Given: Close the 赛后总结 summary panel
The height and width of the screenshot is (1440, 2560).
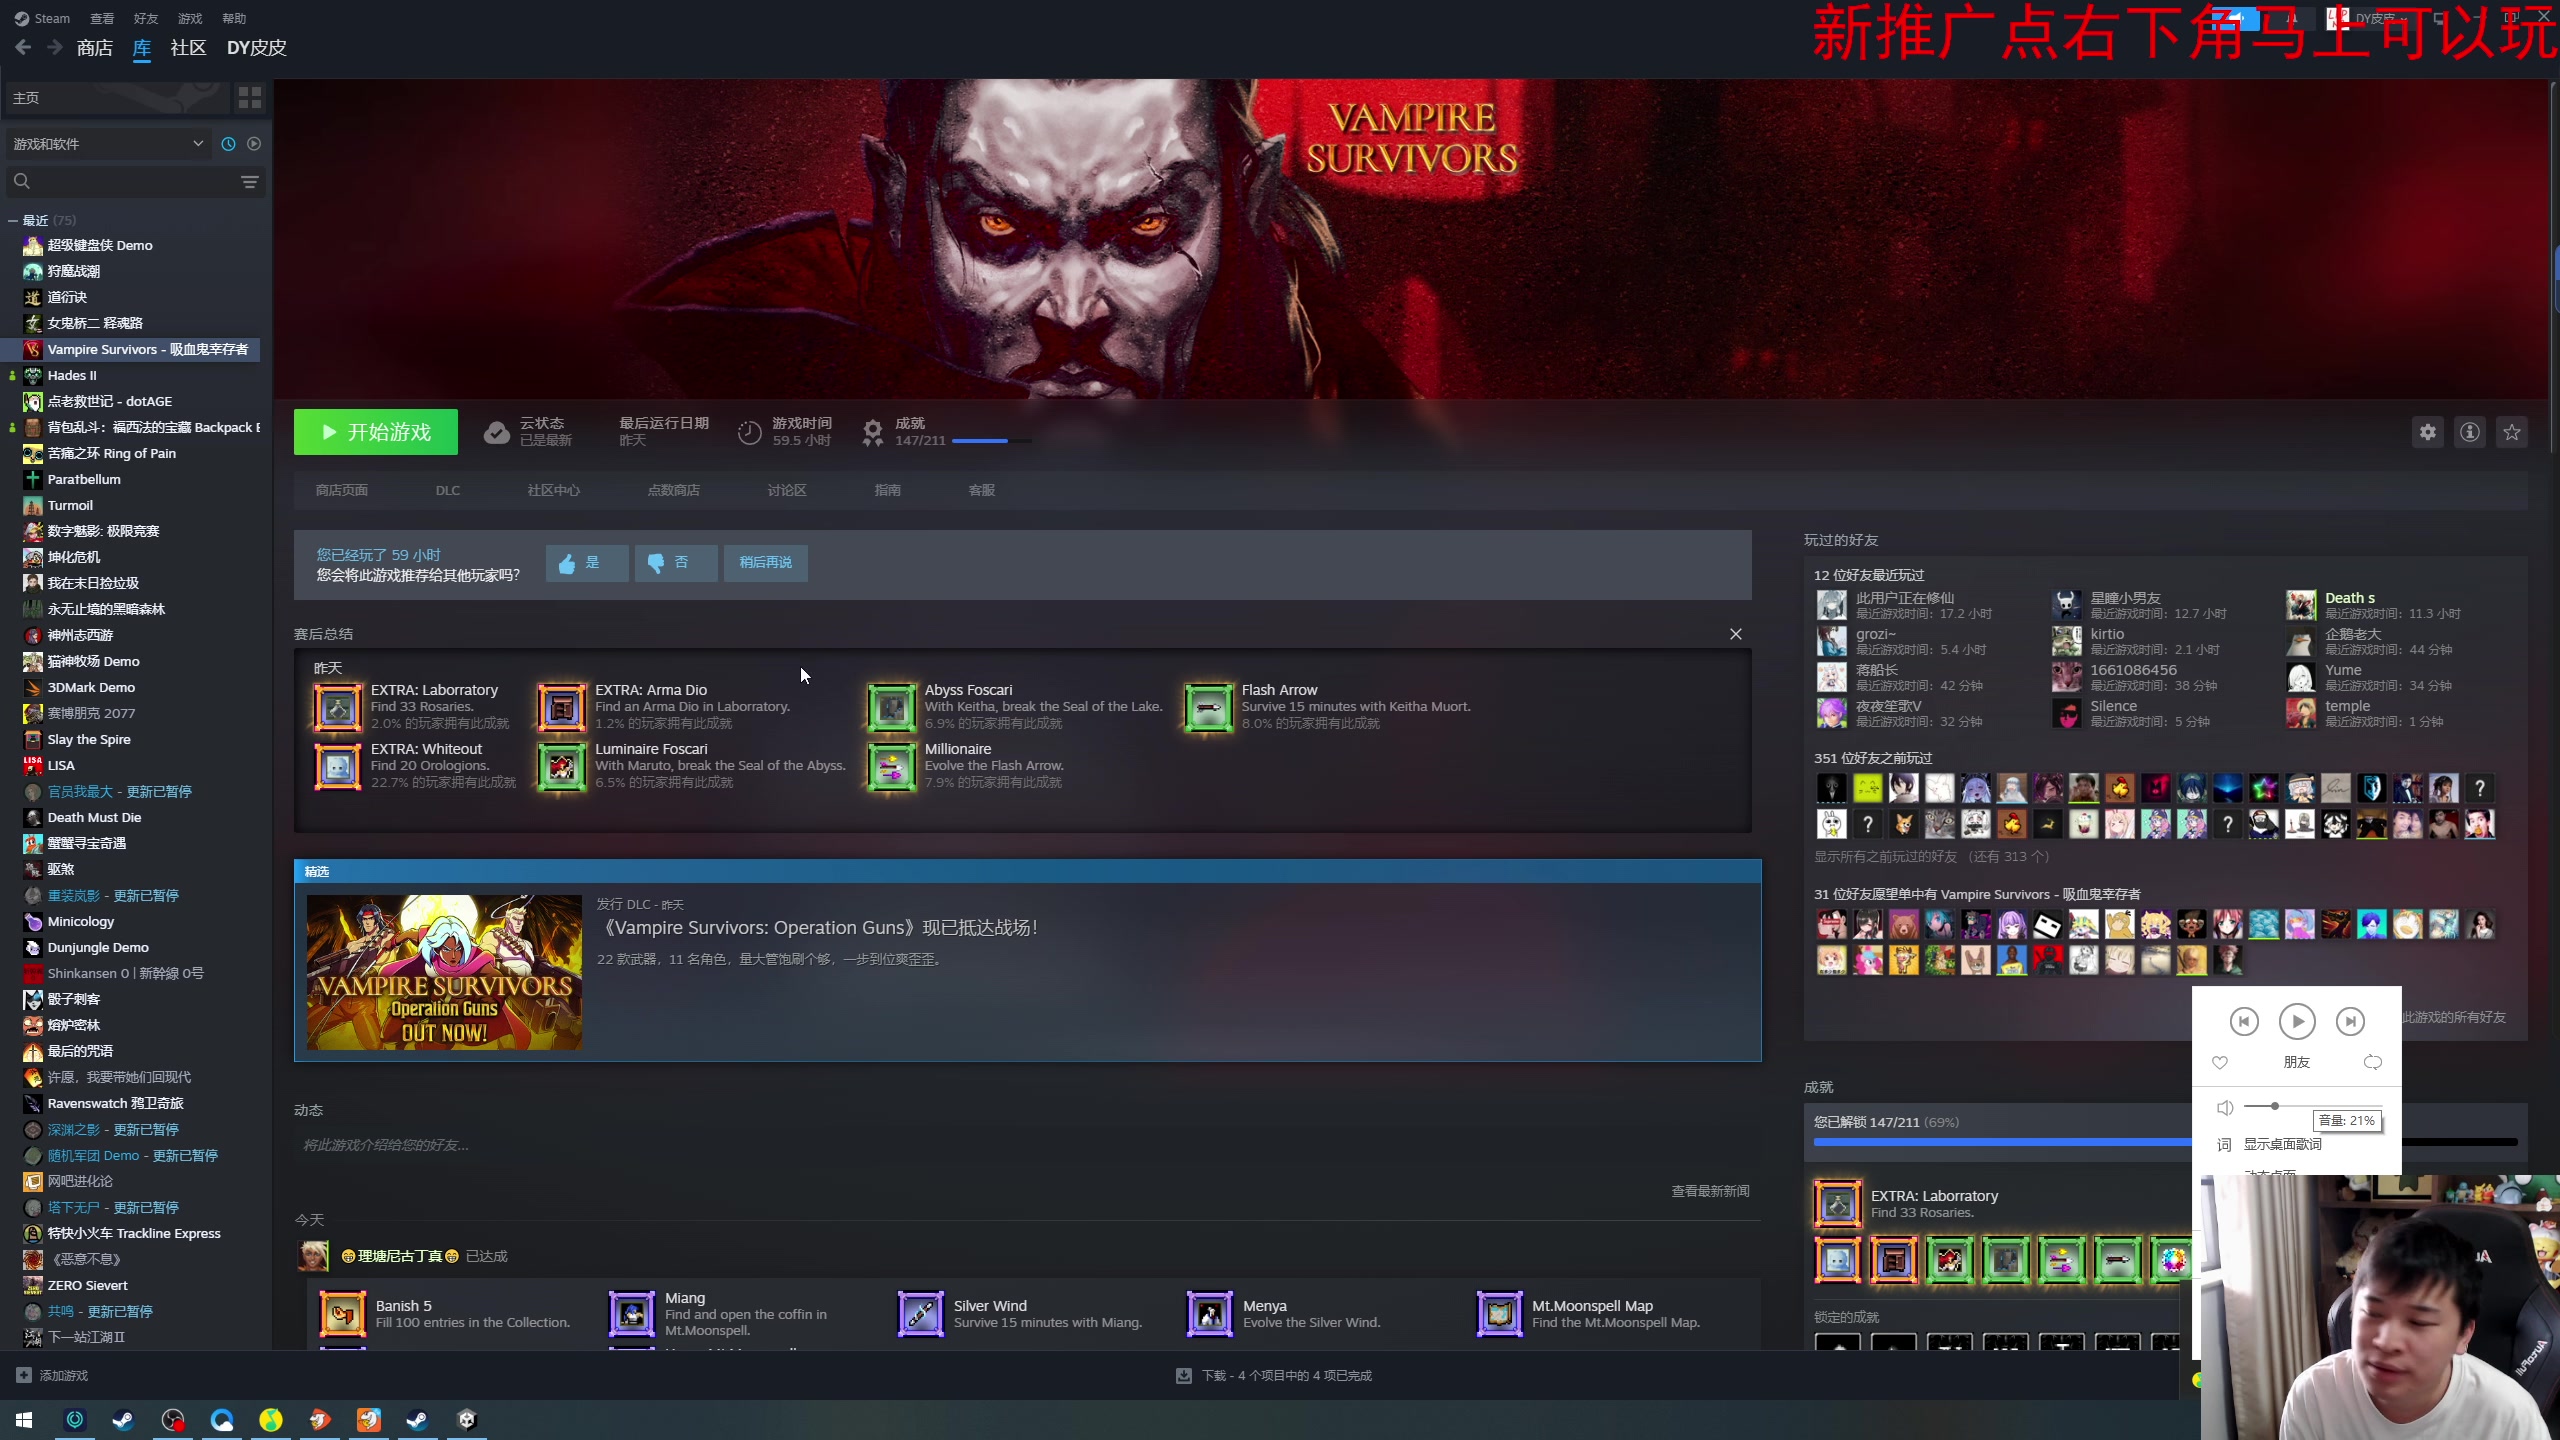Looking at the screenshot, I should click(1736, 634).
